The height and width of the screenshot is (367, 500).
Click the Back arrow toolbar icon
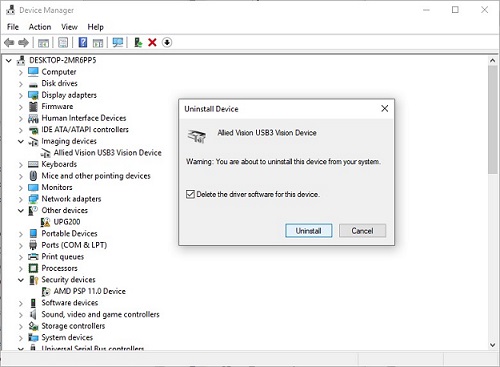[9, 43]
